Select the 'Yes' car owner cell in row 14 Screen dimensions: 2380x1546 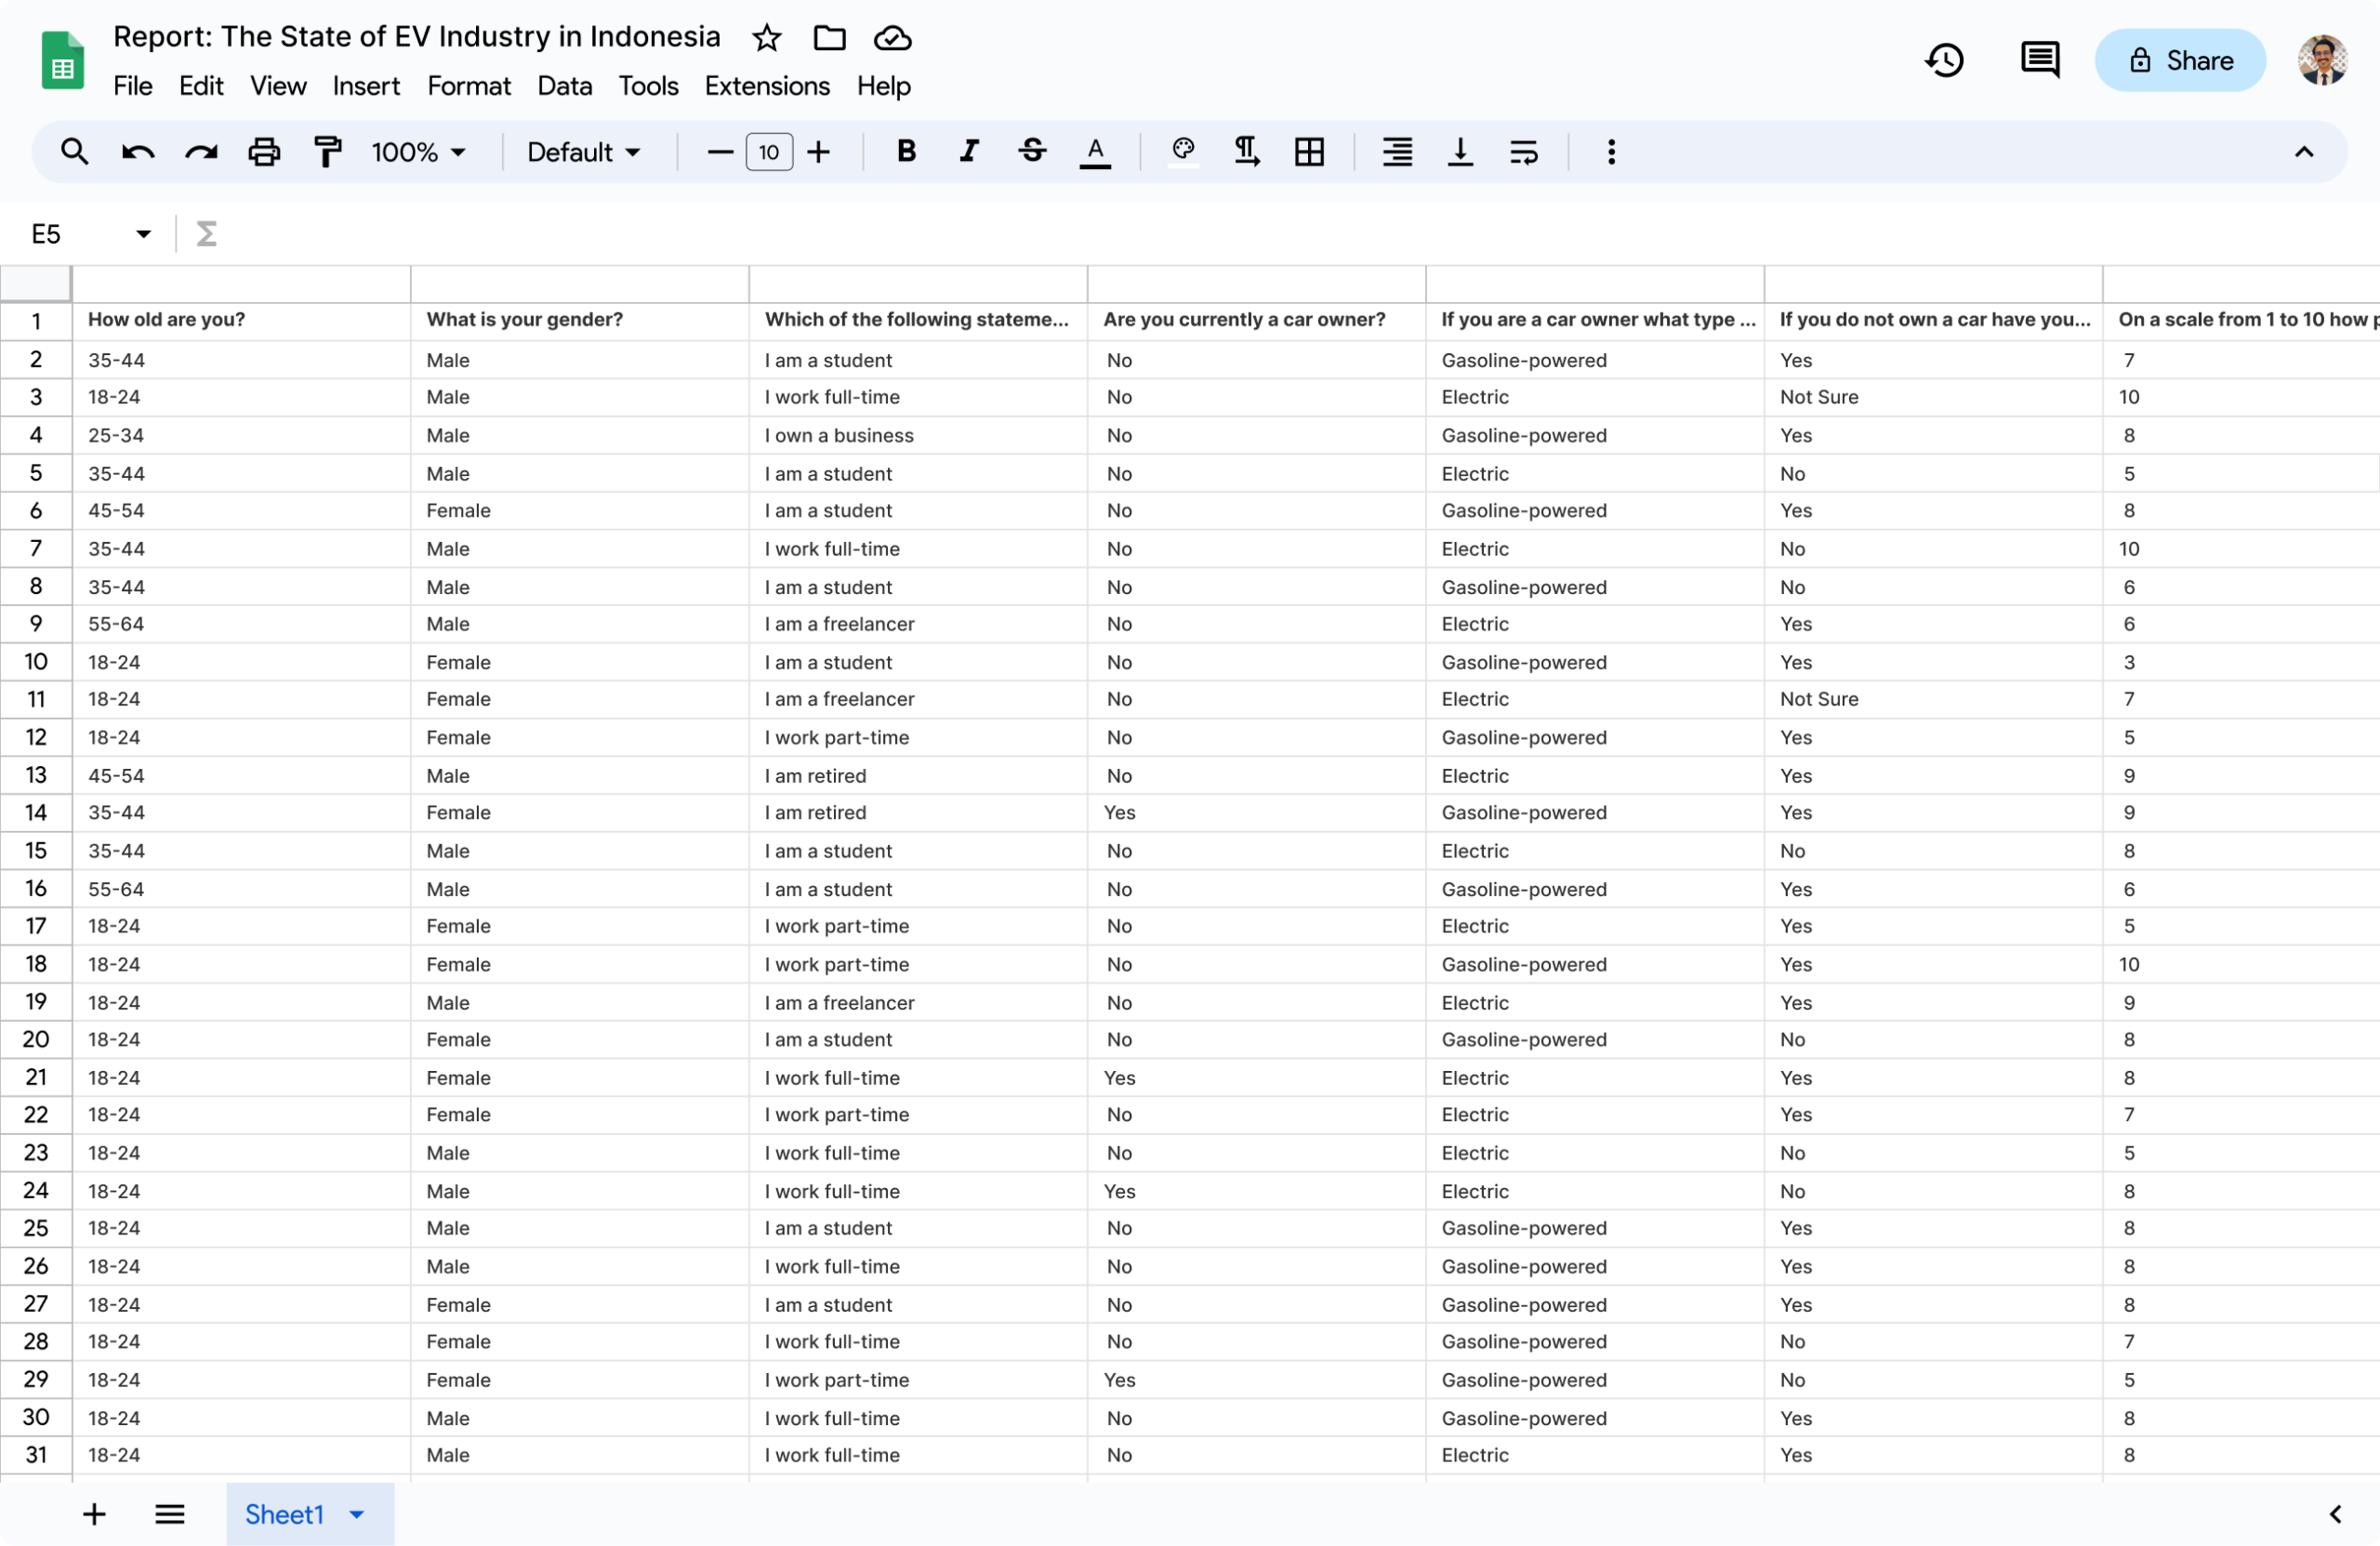coord(1257,813)
